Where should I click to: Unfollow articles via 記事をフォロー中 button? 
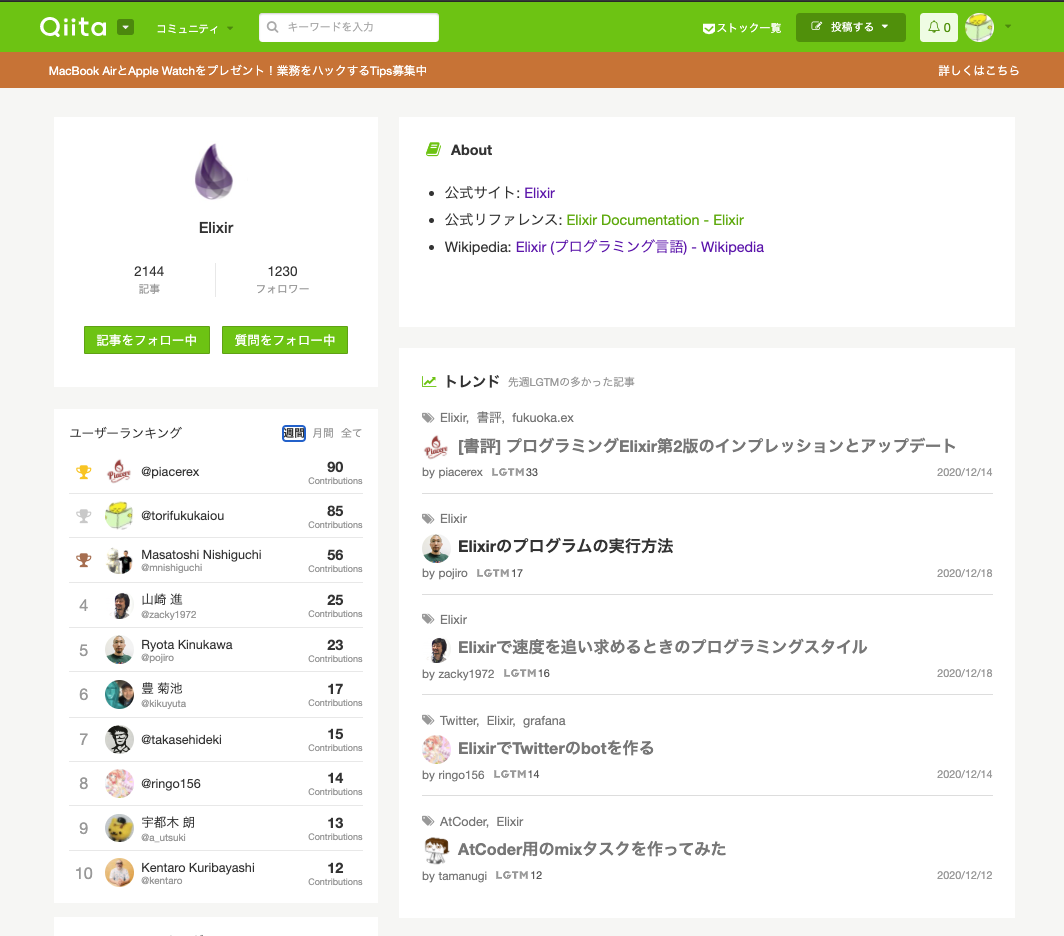coord(146,340)
